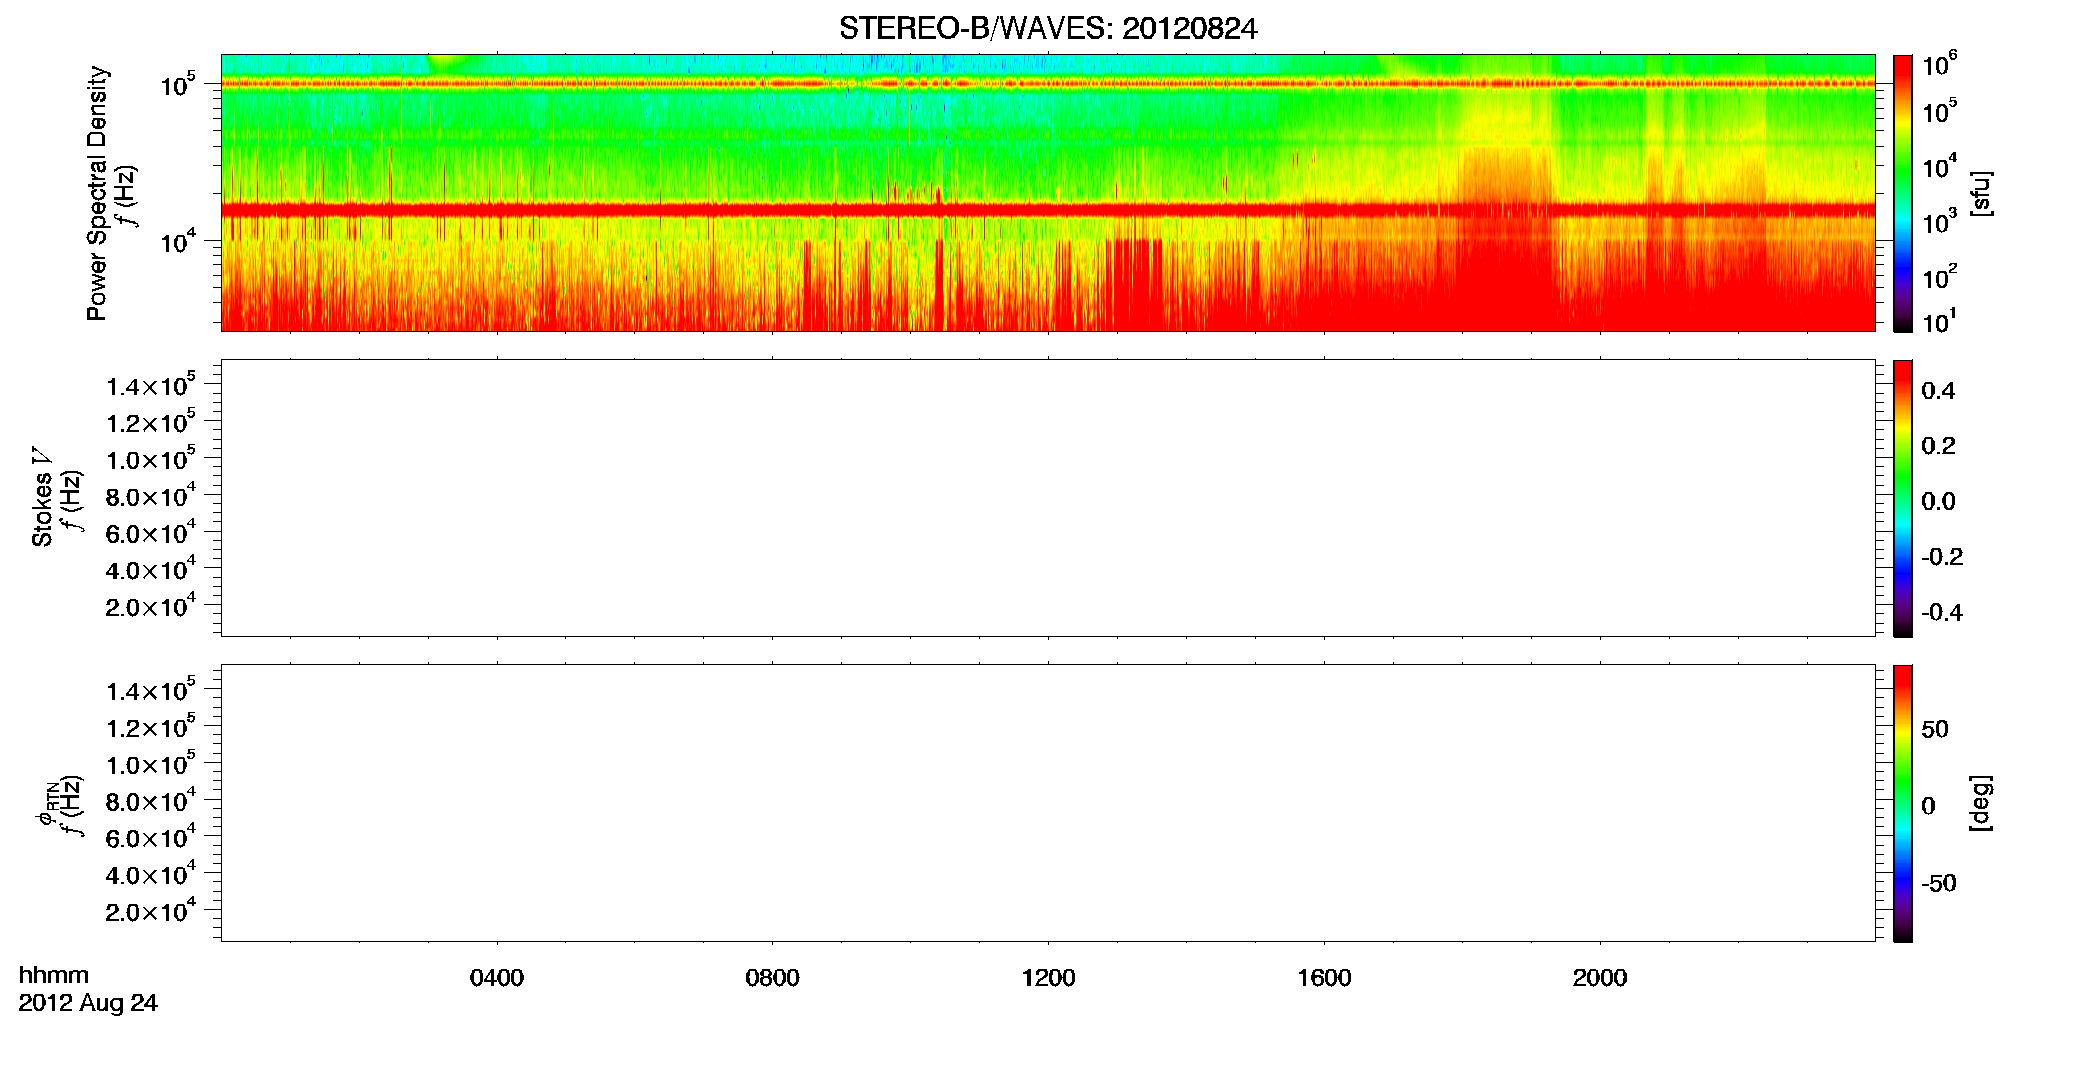Click the -0.4 tick on Stokes color bar
This screenshot has height=1080, width=2096.
click(1942, 613)
